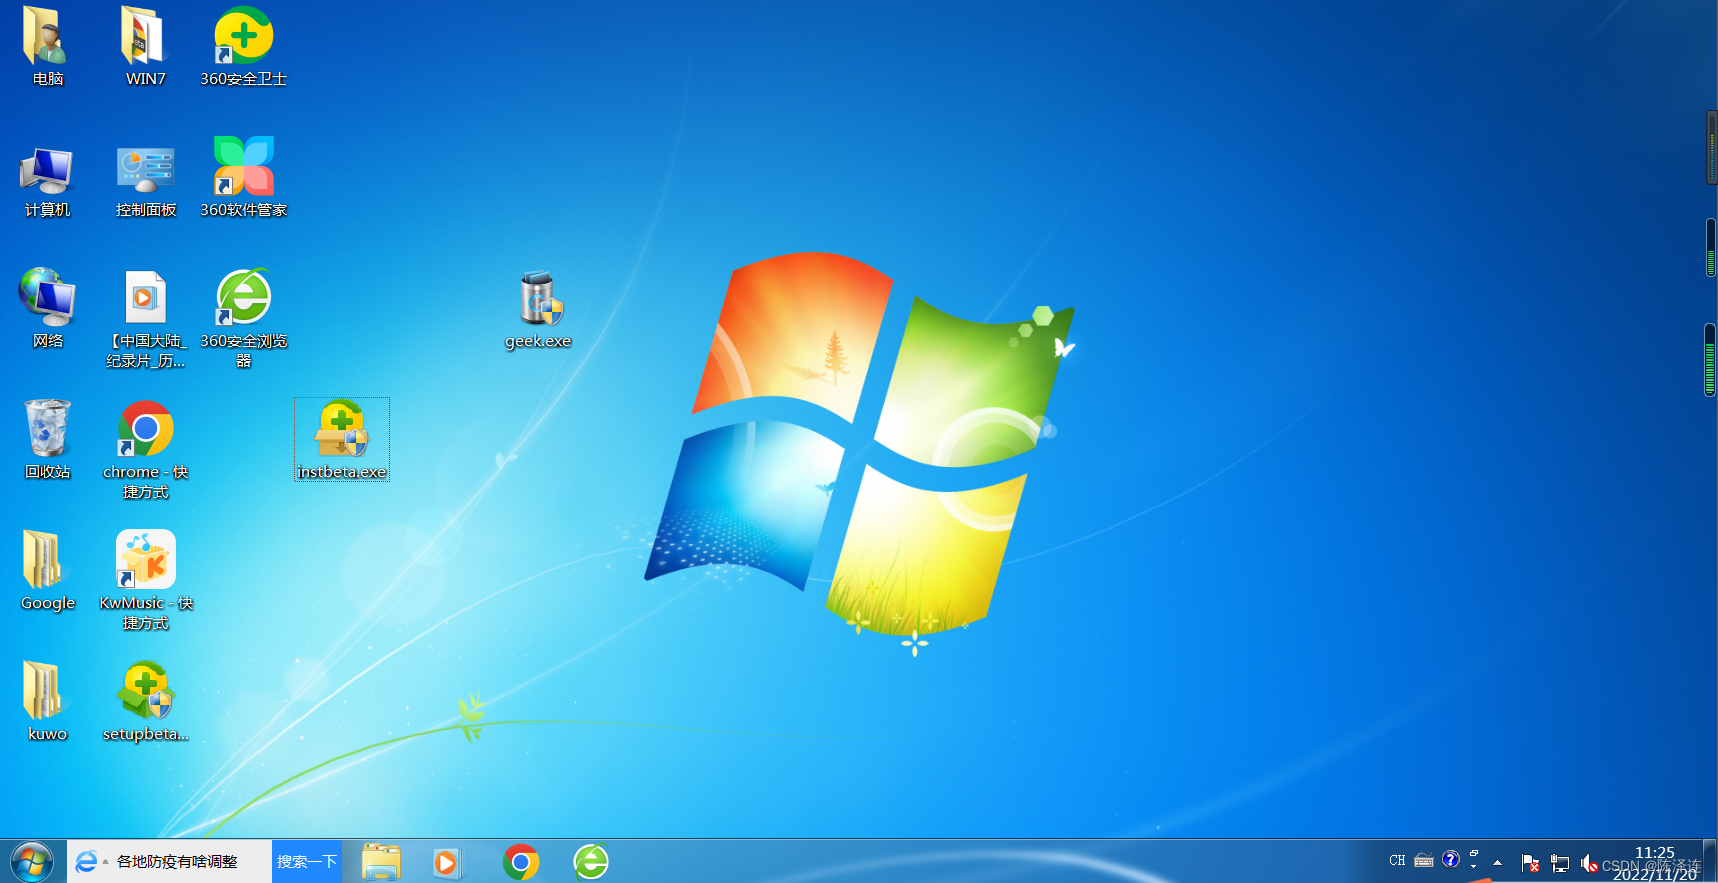Open the media player taskbar icon
The image size is (1718, 883).
point(447,861)
